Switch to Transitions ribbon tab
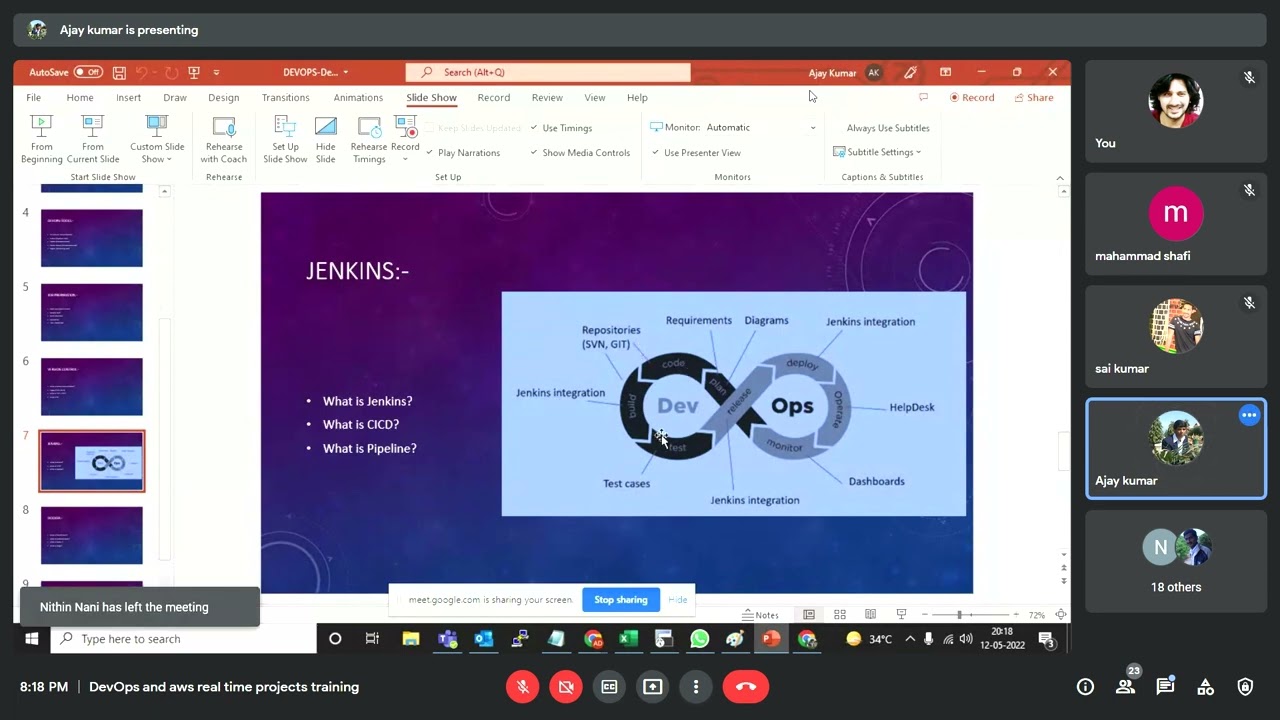This screenshot has height=720, width=1280. [x=286, y=98]
